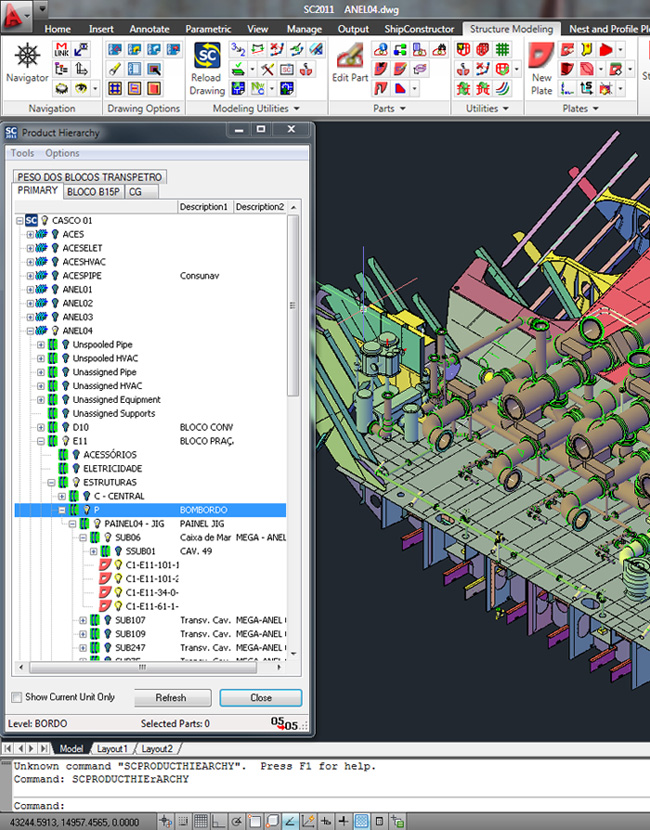
Task: Expand the C - CENTRAL tree node
Action: pos(62,496)
